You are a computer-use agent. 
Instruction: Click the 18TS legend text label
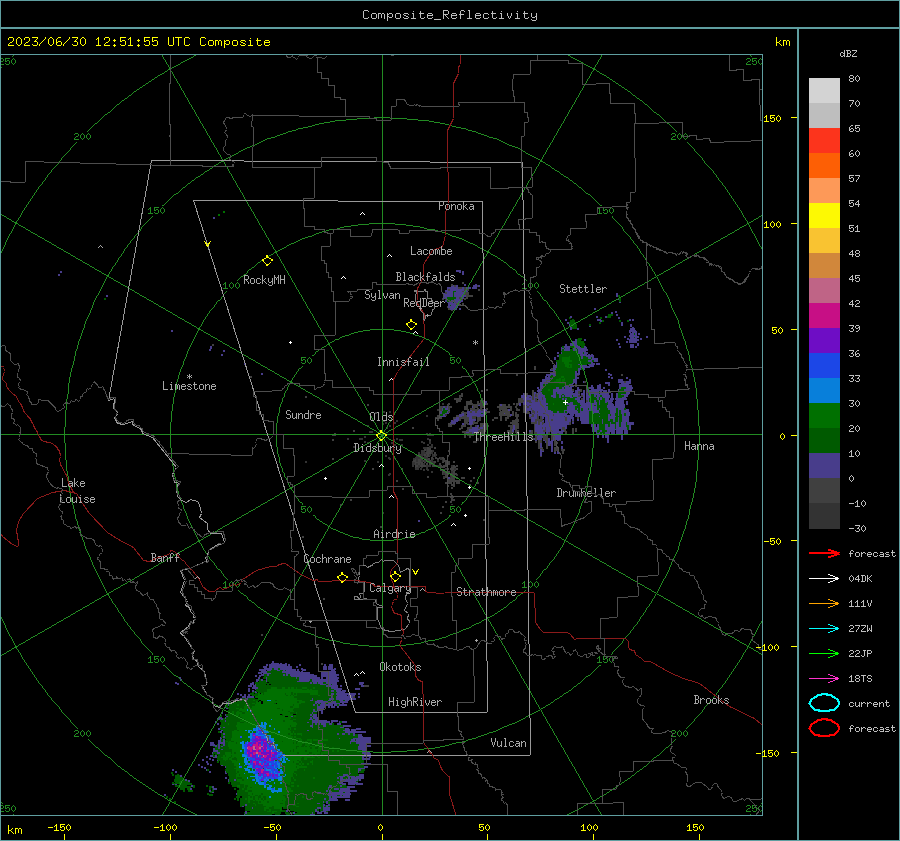(x=860, y=679)
